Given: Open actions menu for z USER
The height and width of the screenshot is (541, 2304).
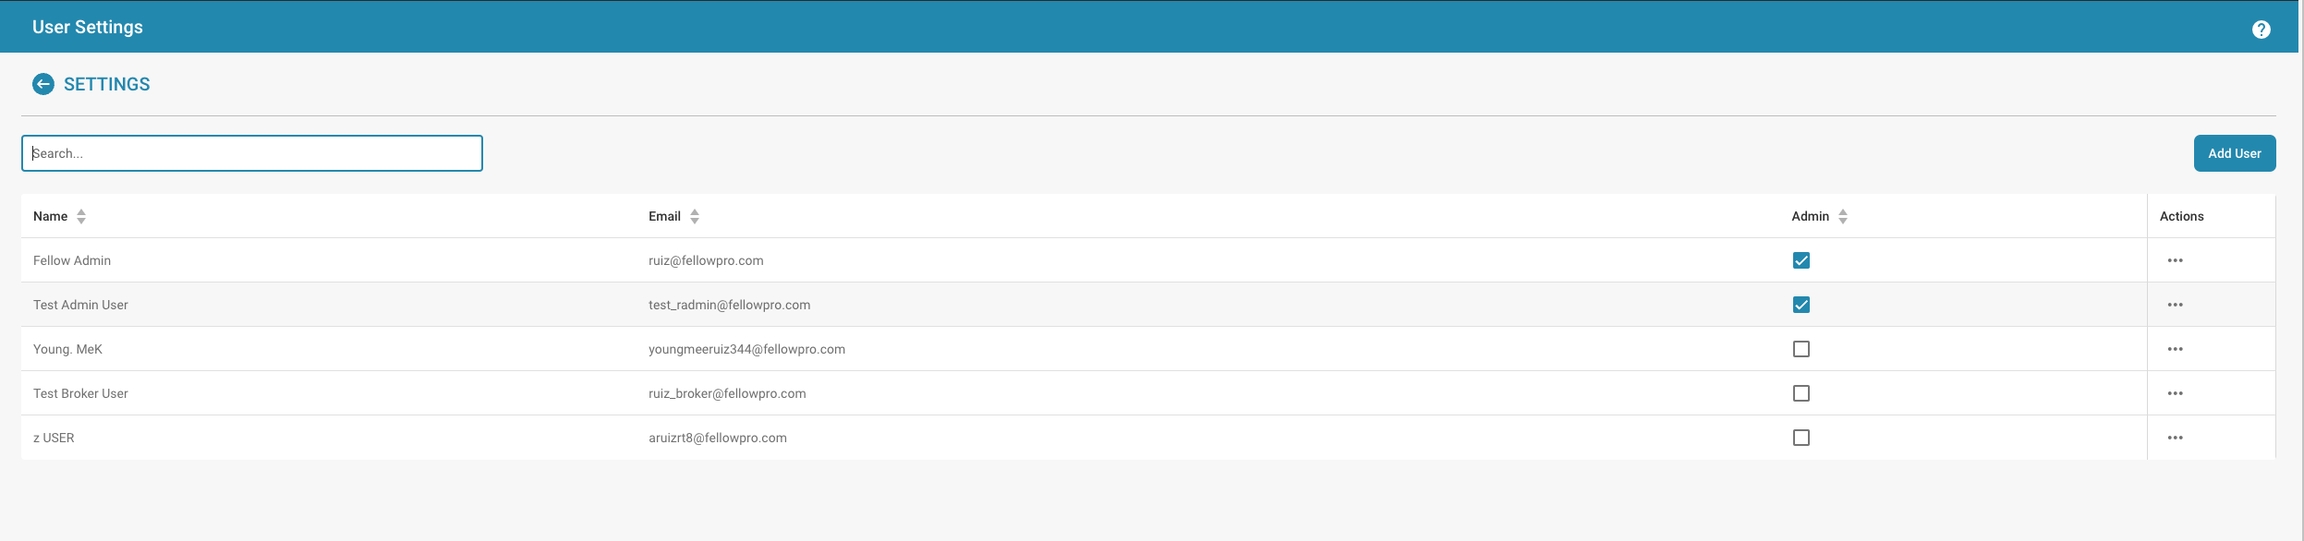Looking at the screenshot, I should pos(2175,438).
